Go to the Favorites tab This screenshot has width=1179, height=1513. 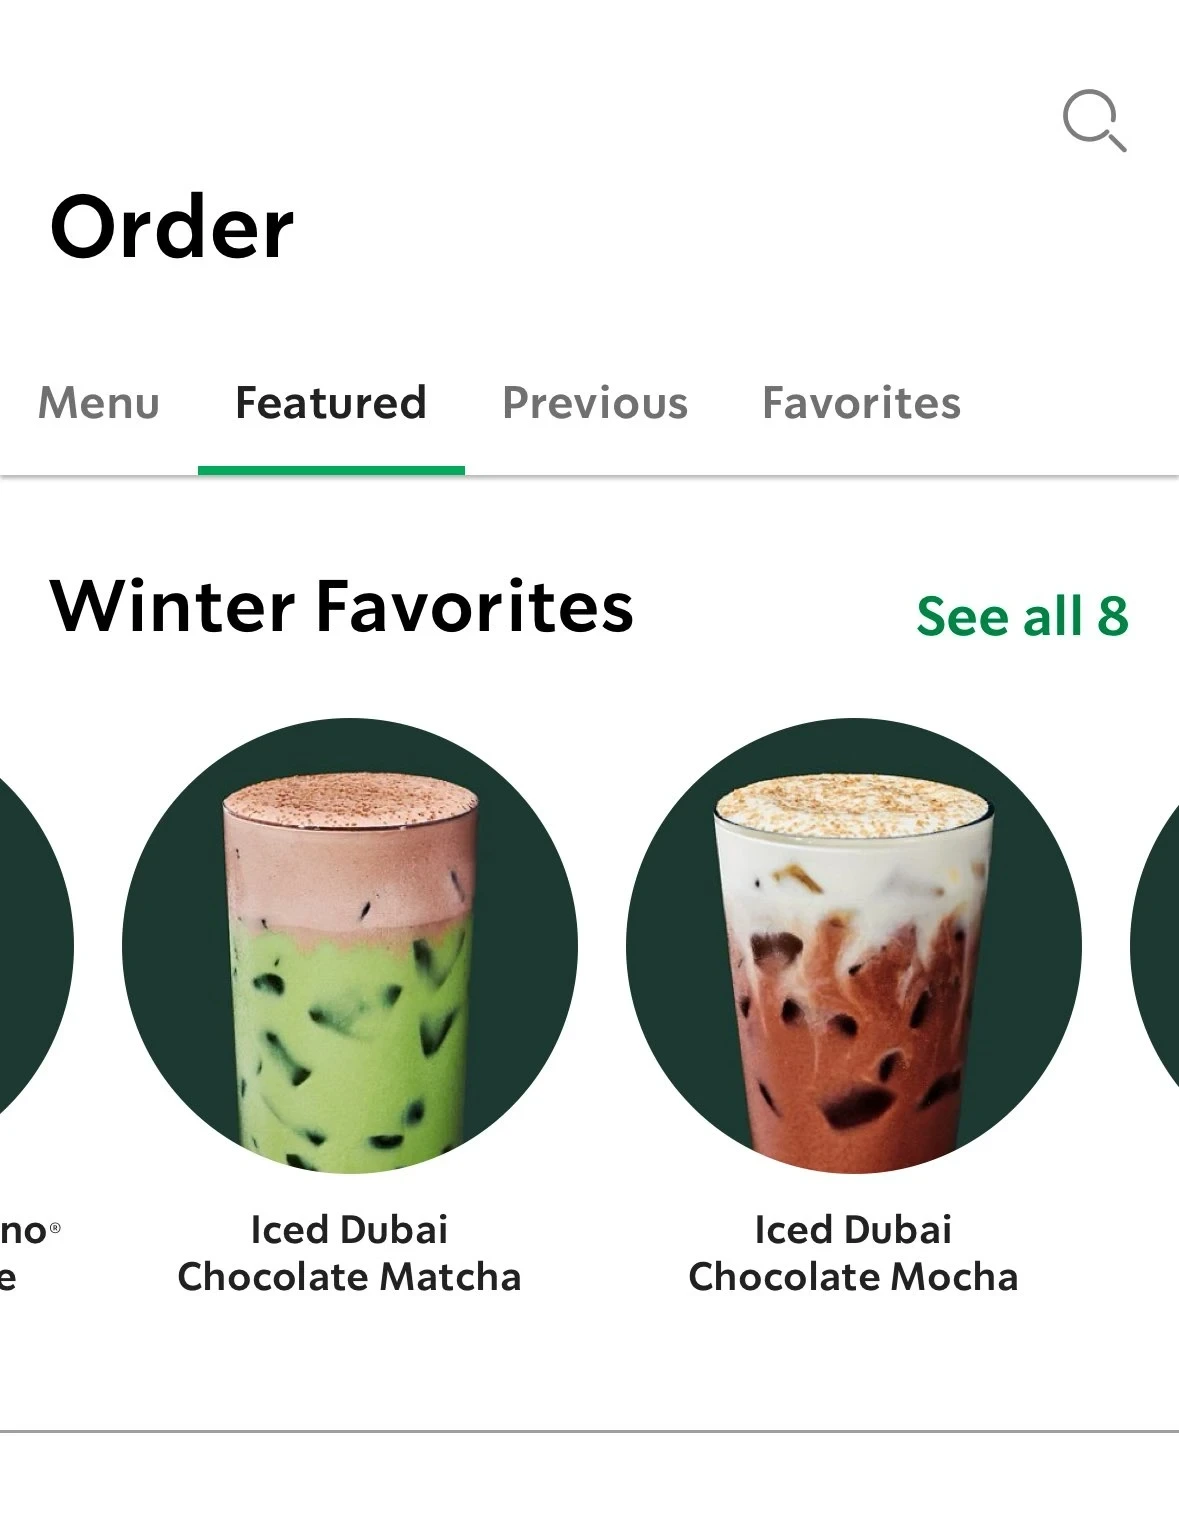tap(861, 403)
